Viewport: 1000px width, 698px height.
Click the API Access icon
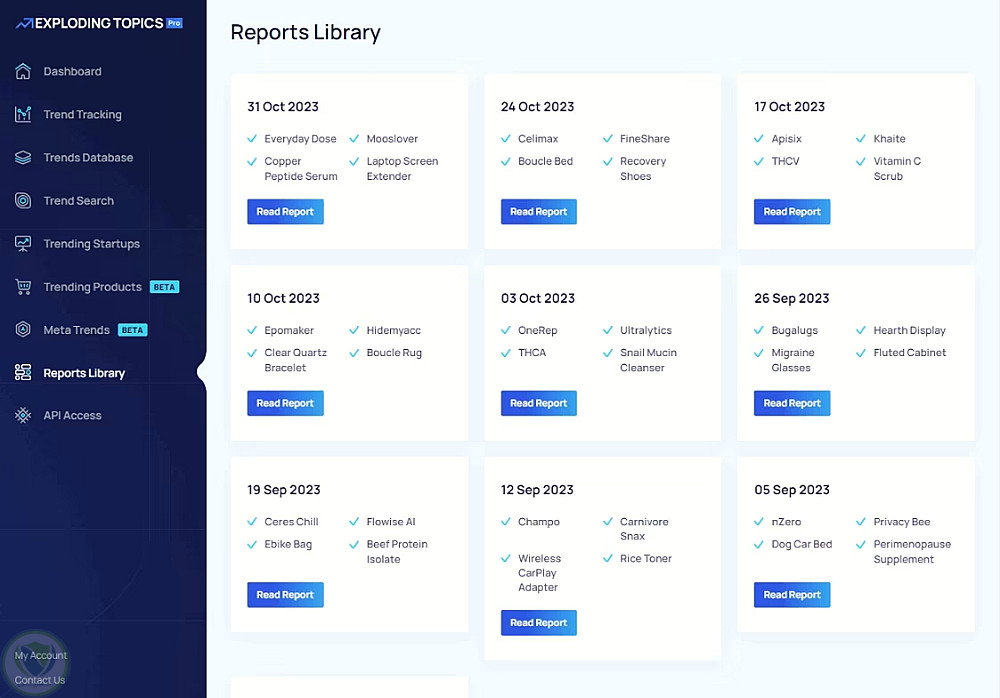point(23,415)
